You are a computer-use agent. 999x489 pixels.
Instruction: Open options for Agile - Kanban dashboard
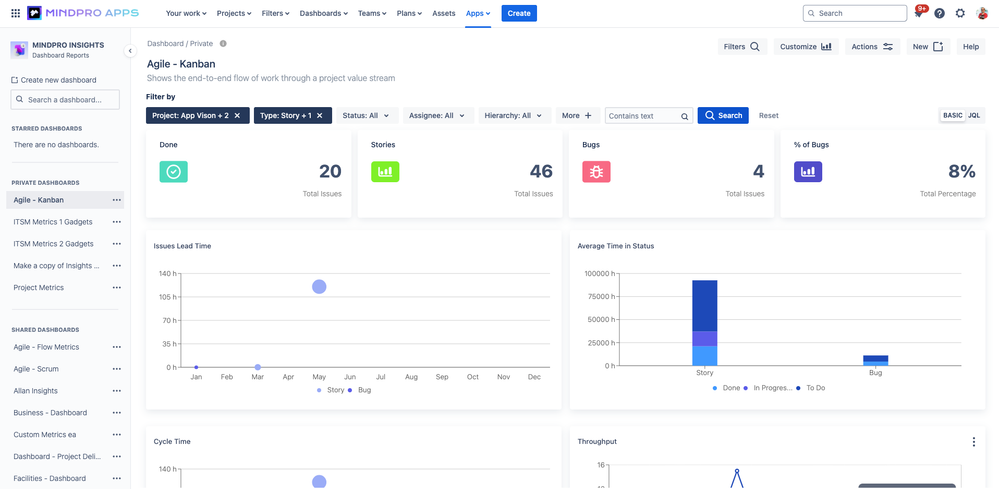(117, 200)
